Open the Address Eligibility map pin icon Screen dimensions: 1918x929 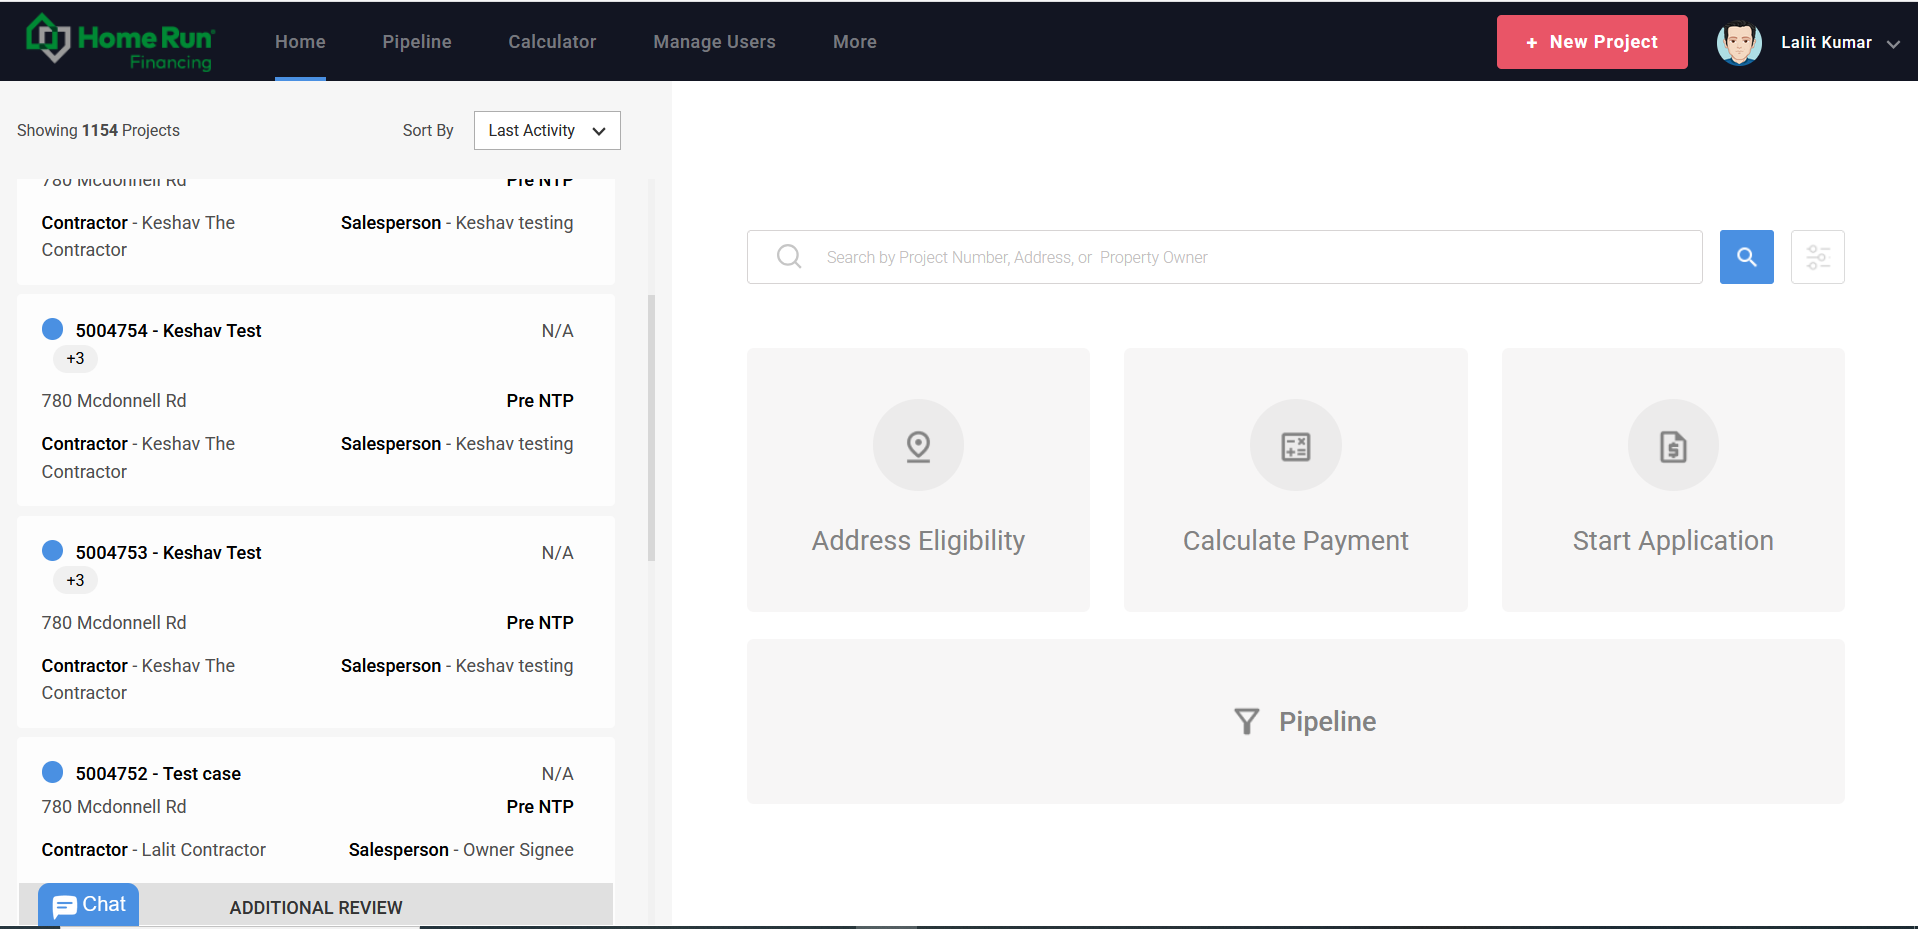pyautogui.click(x=917, y=445)
